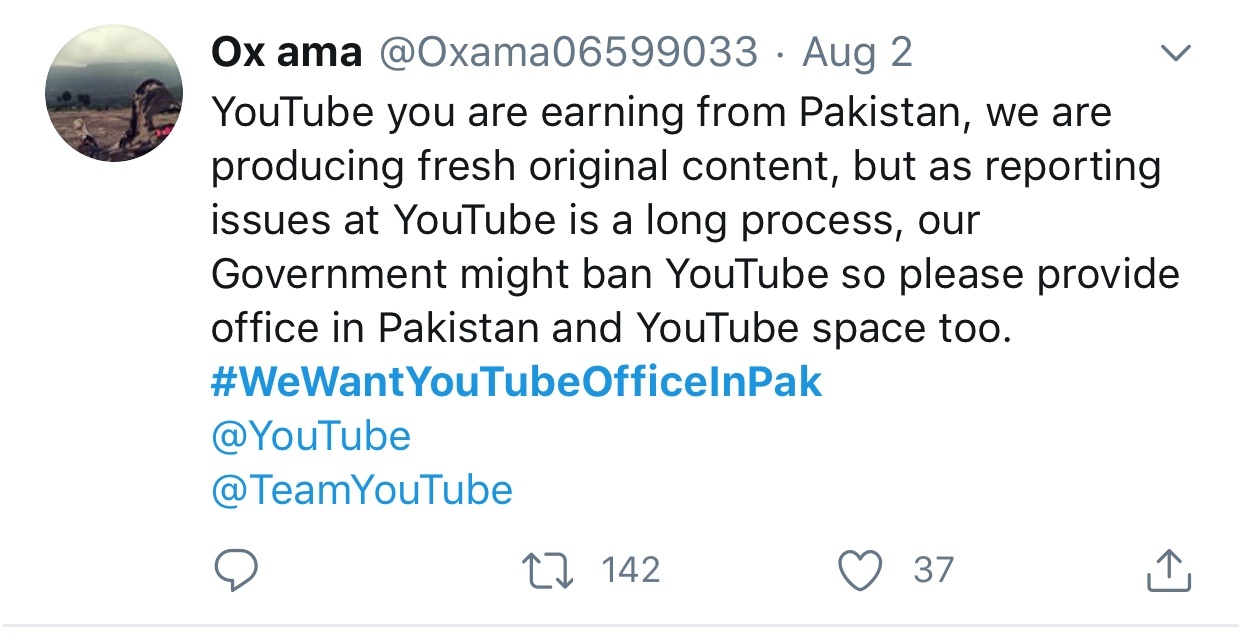Open tweet via 'YouTube you are earning' line

click(661, 113)
